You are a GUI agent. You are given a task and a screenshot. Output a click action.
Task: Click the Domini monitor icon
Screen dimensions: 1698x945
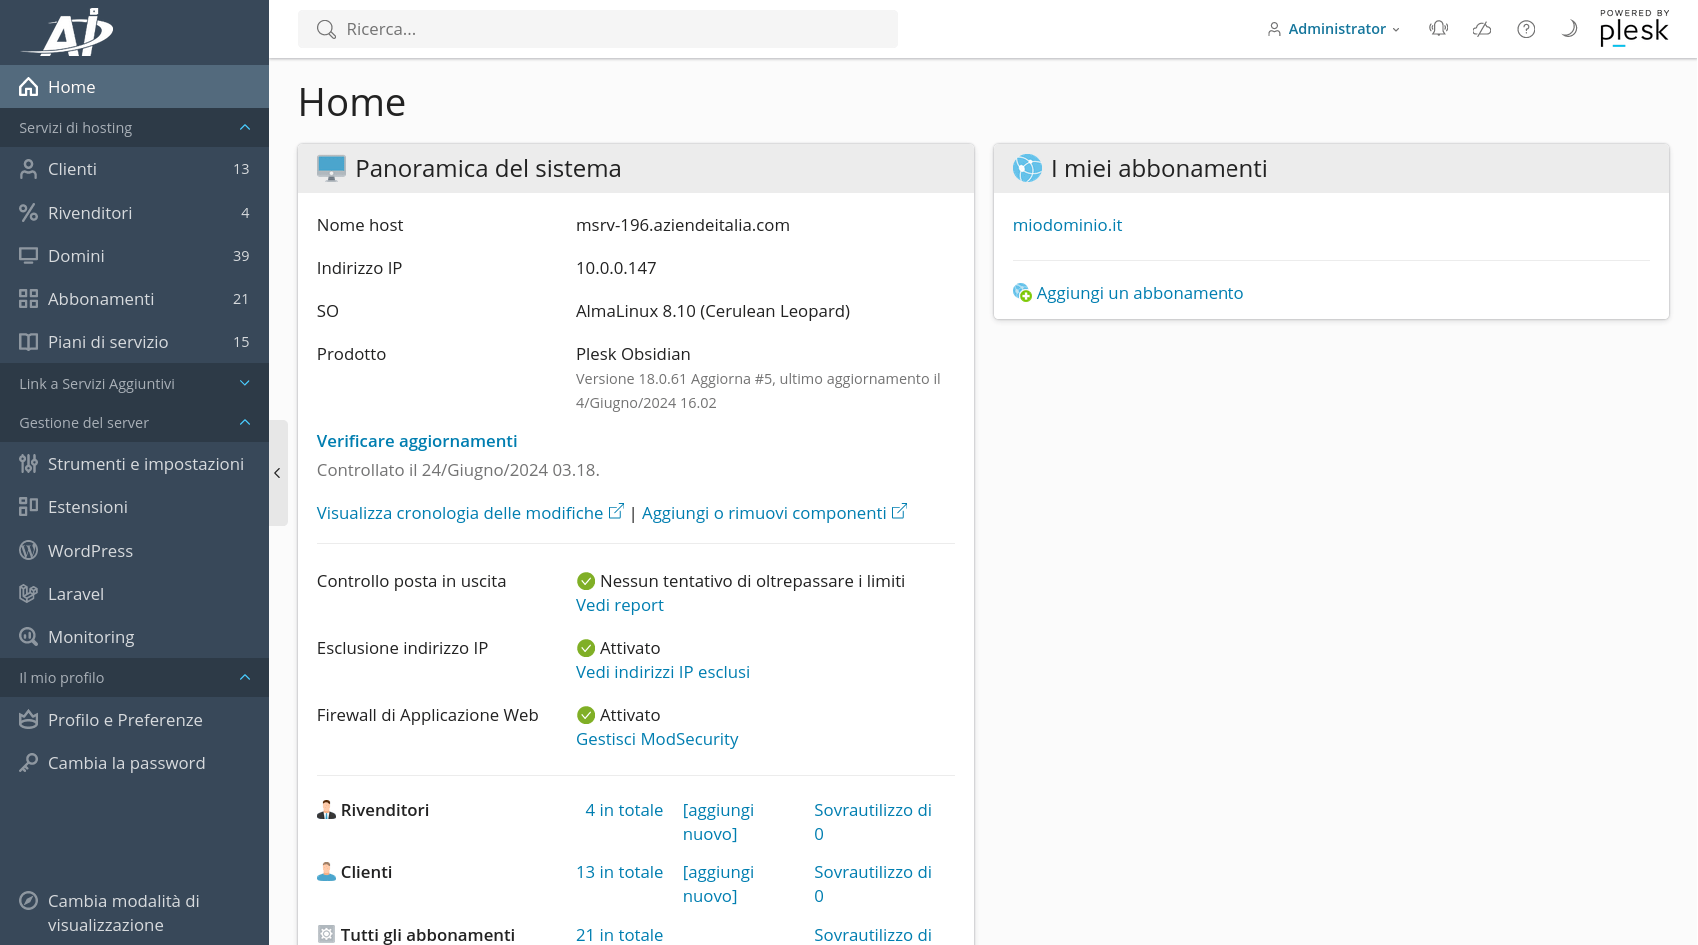coord(28,256)
